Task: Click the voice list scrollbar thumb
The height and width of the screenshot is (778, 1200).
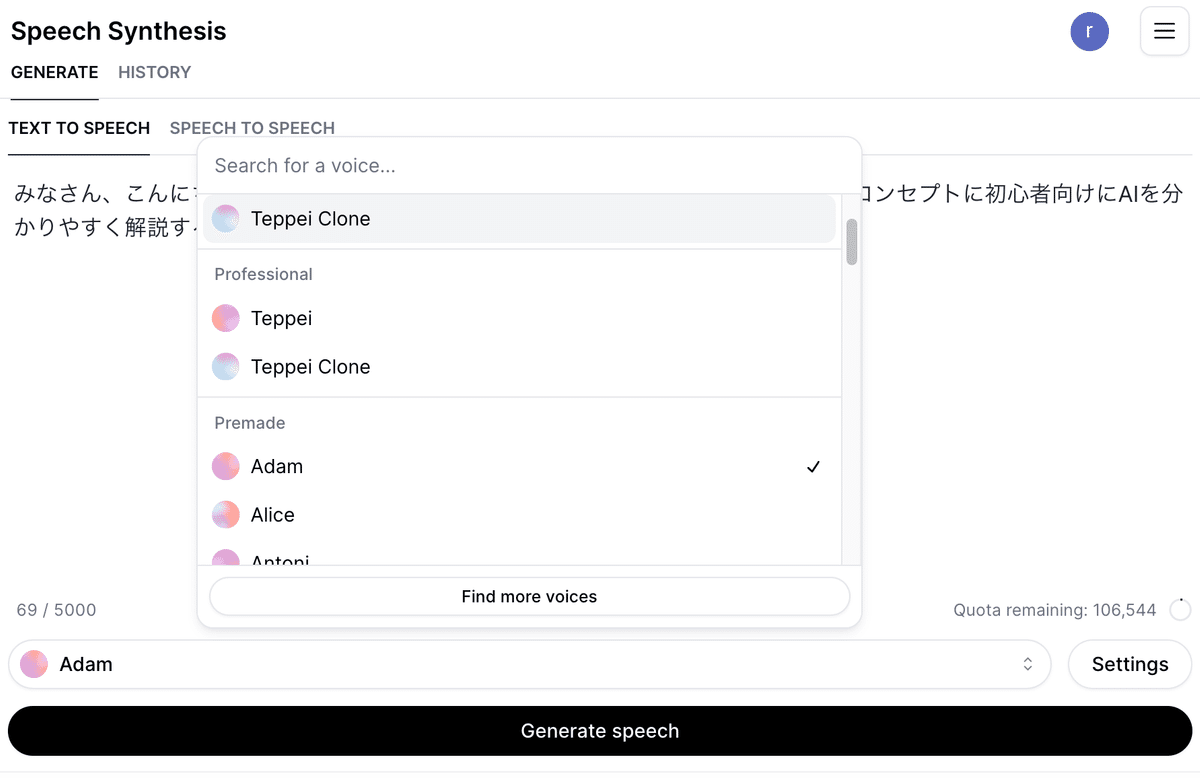Action: [852, 242]
